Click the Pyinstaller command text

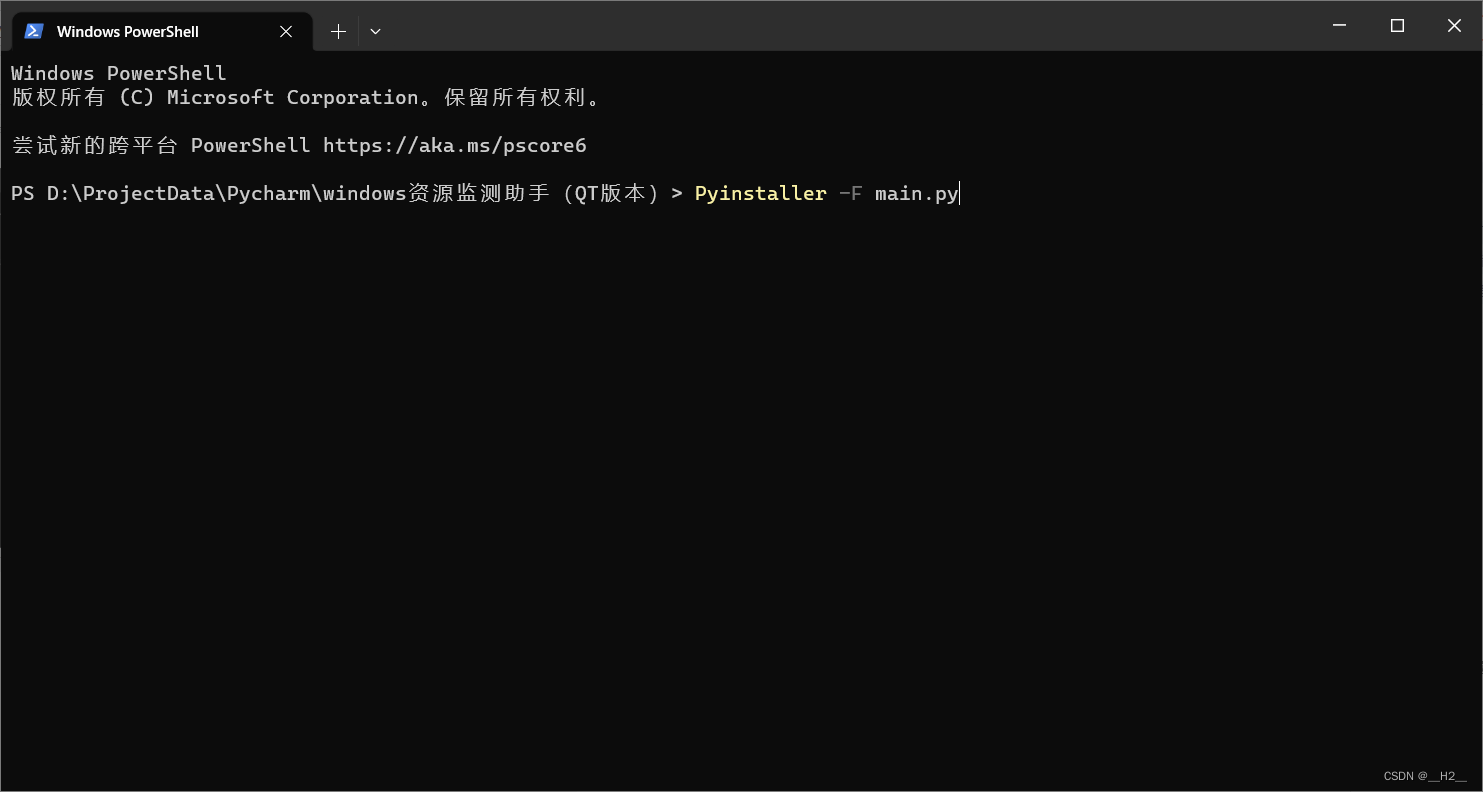pyautogui.click(x=761, y=193)
